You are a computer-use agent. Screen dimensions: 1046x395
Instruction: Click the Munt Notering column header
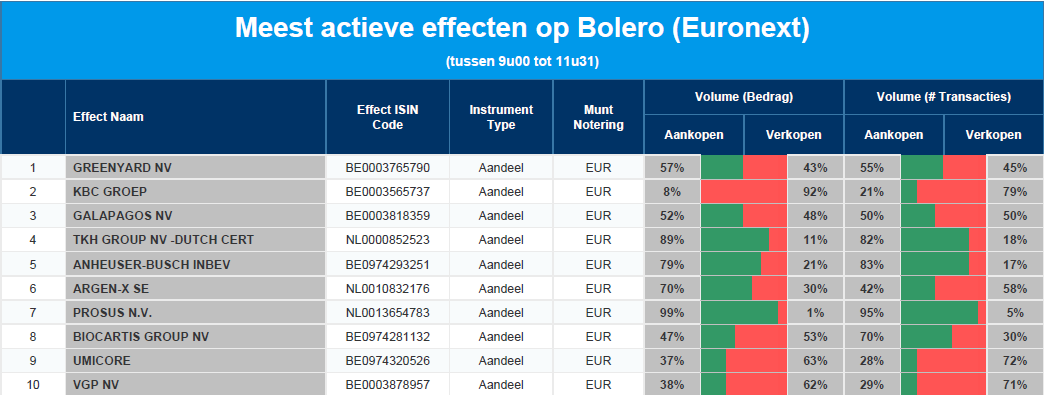click(598, 117)
